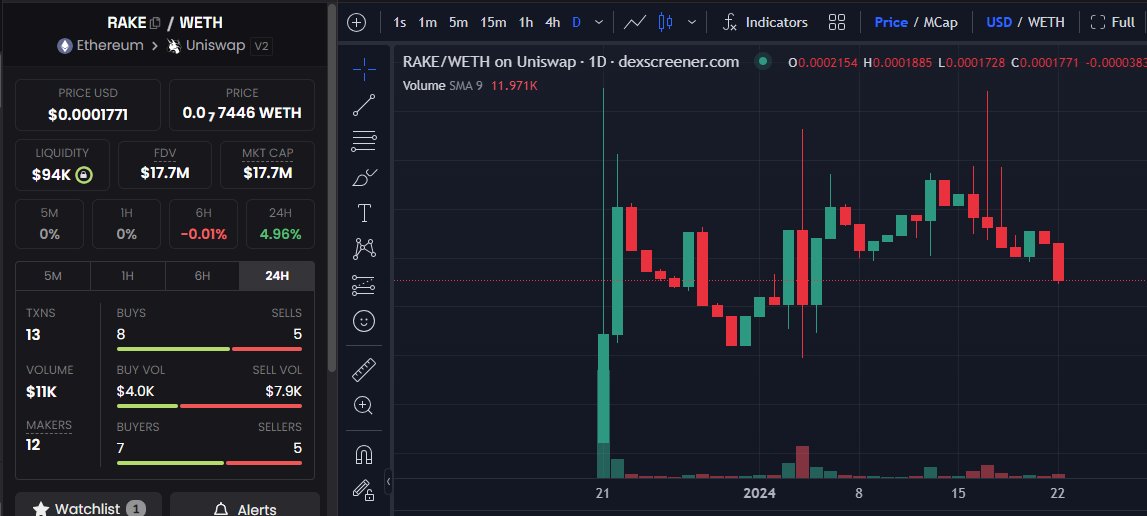
Task: Select the 1H stats tab
Action: click(127, 276)
